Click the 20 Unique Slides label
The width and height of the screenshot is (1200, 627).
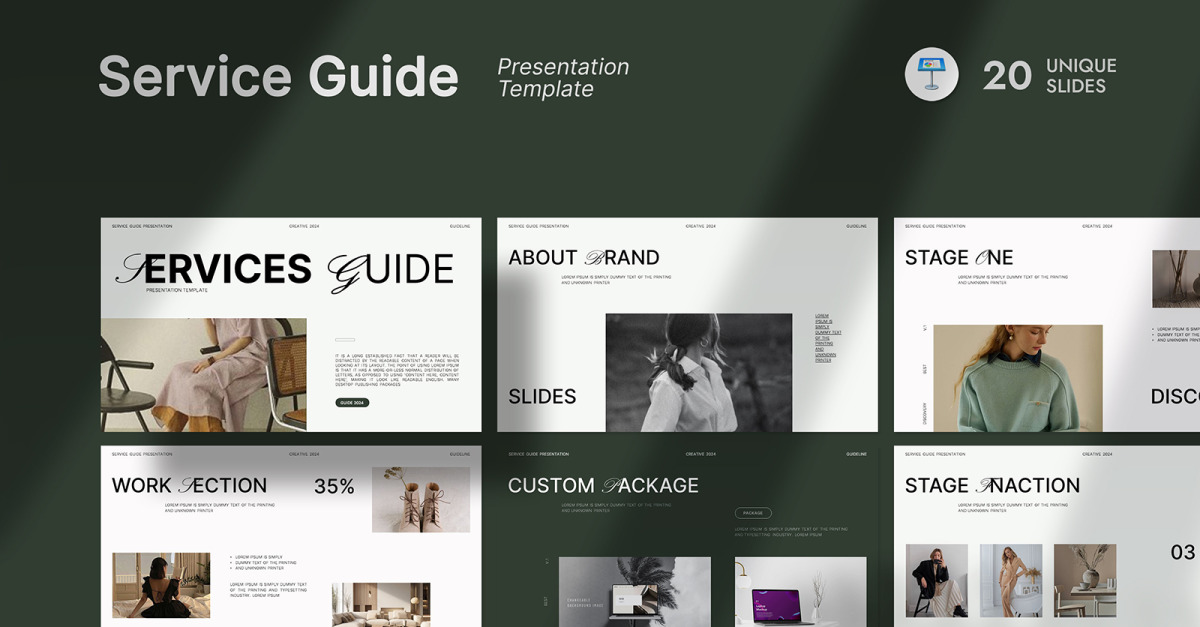pyautogui.click(x=1049, y=76)
